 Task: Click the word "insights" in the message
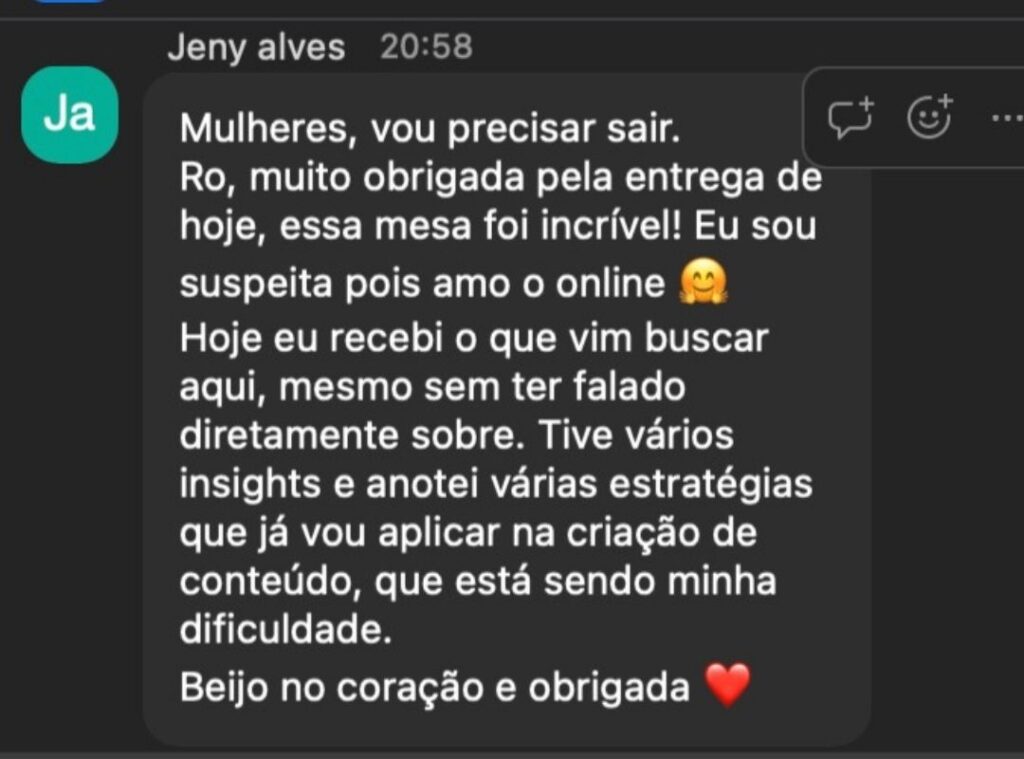tap(250, 485)
